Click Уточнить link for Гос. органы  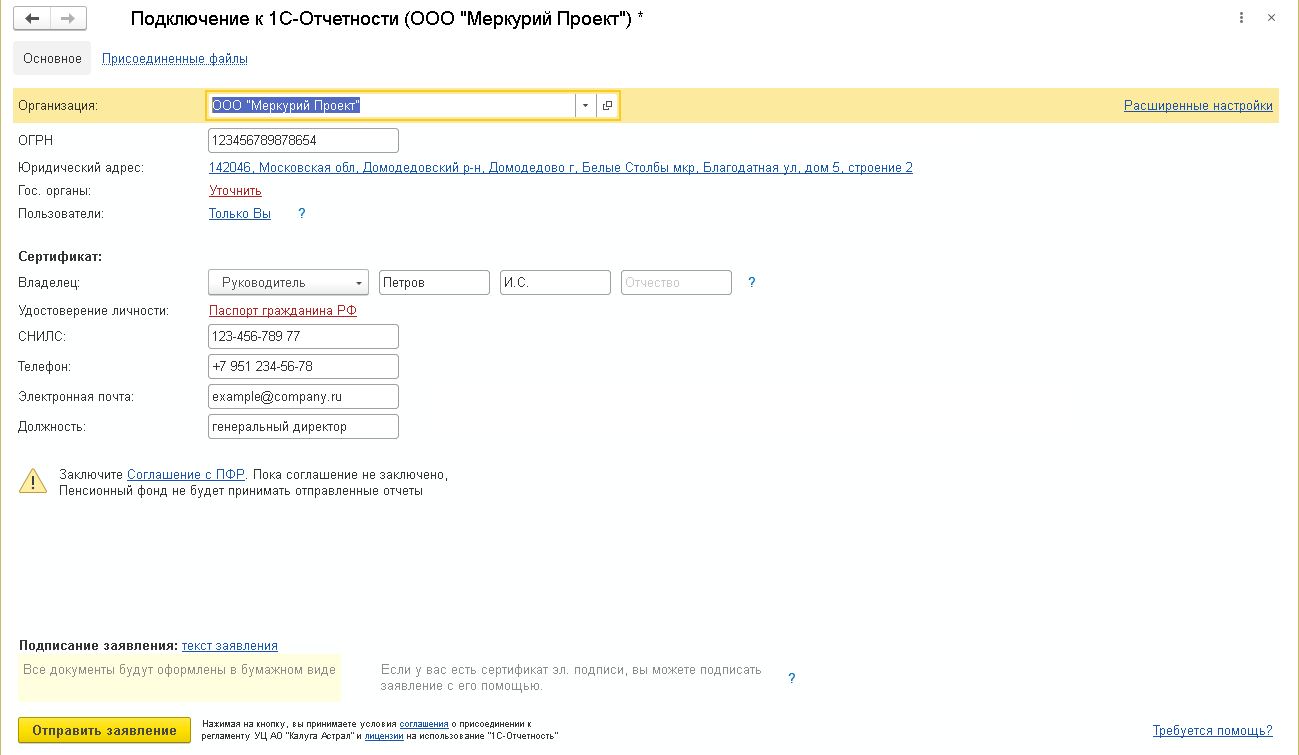[x=235, y=191]
